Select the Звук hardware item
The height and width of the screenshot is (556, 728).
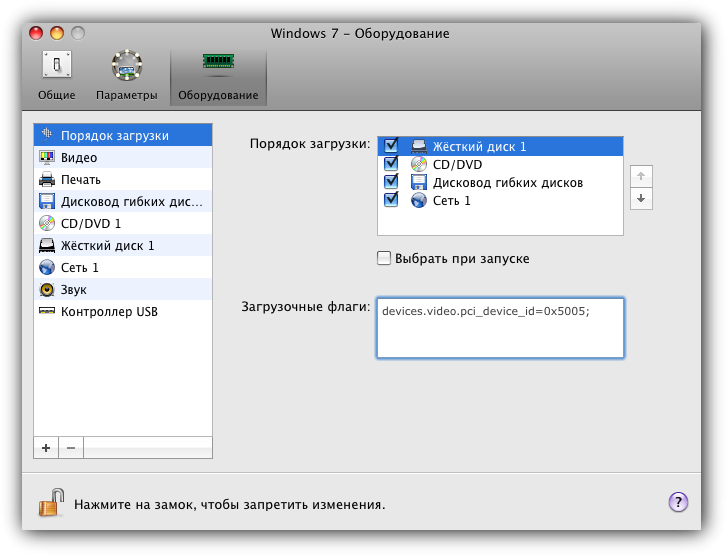pyautogui.click(x=123, y=289)
